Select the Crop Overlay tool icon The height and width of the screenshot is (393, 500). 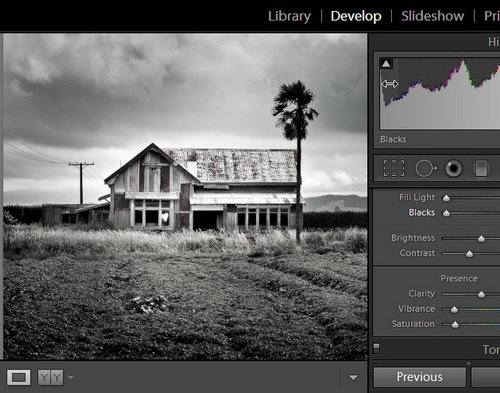coord(394,168)
